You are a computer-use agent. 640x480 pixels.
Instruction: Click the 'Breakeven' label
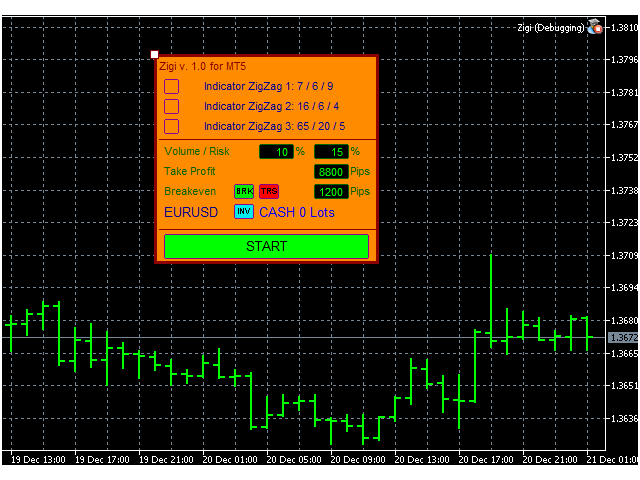[x=190, y=191]
